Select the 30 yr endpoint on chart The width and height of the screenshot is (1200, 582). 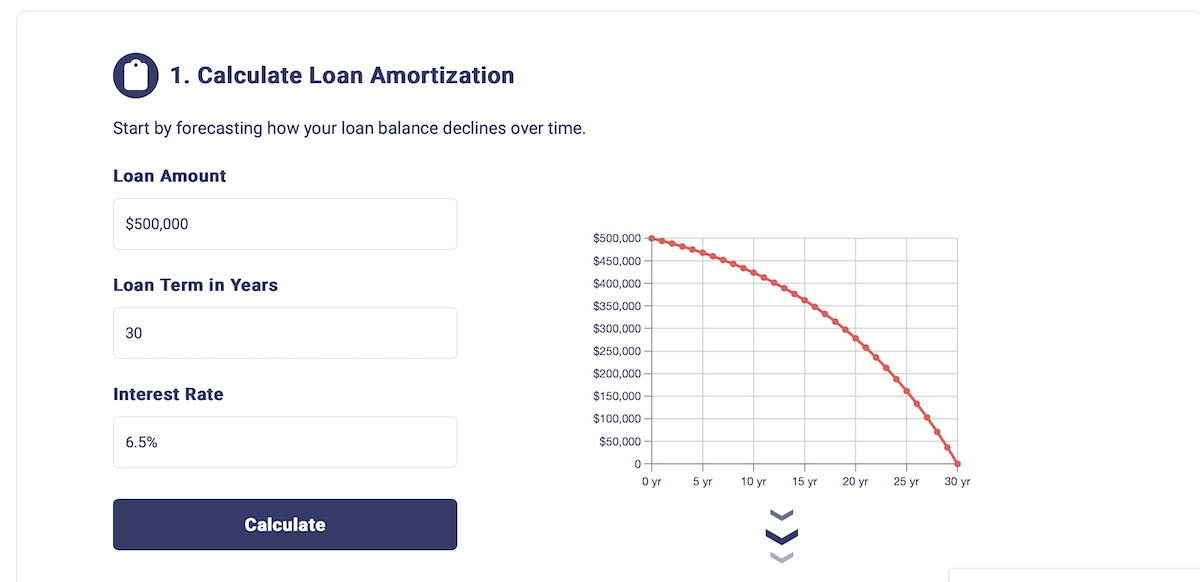pos(958,464)
